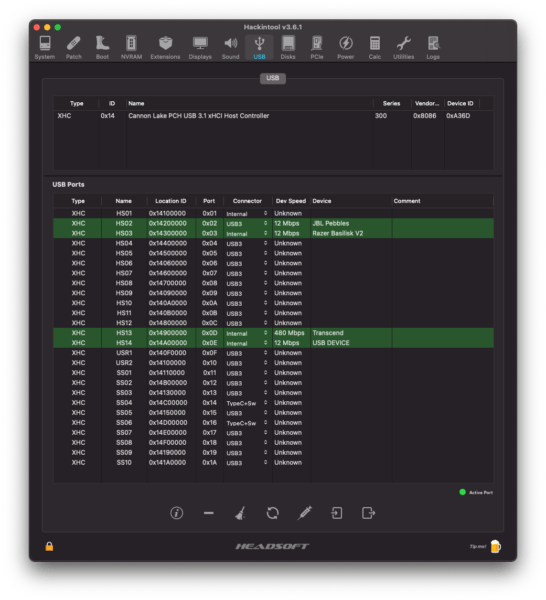Switch to the Patch section

(x=73, y=47)
